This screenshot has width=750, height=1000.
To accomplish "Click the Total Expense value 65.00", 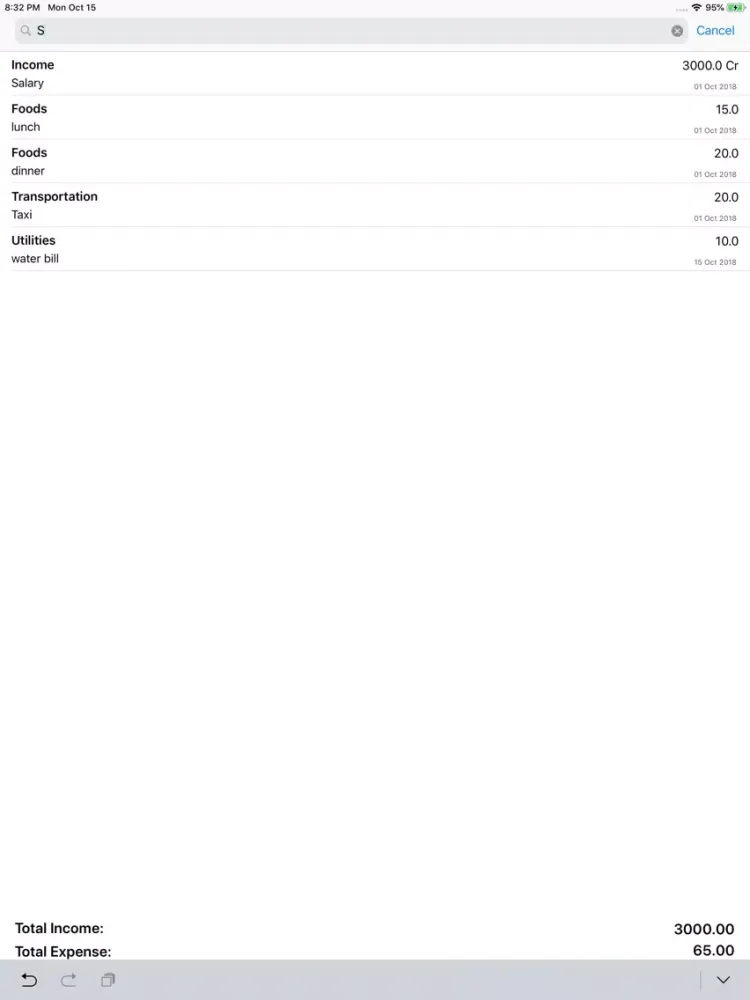I will (713, 951).
